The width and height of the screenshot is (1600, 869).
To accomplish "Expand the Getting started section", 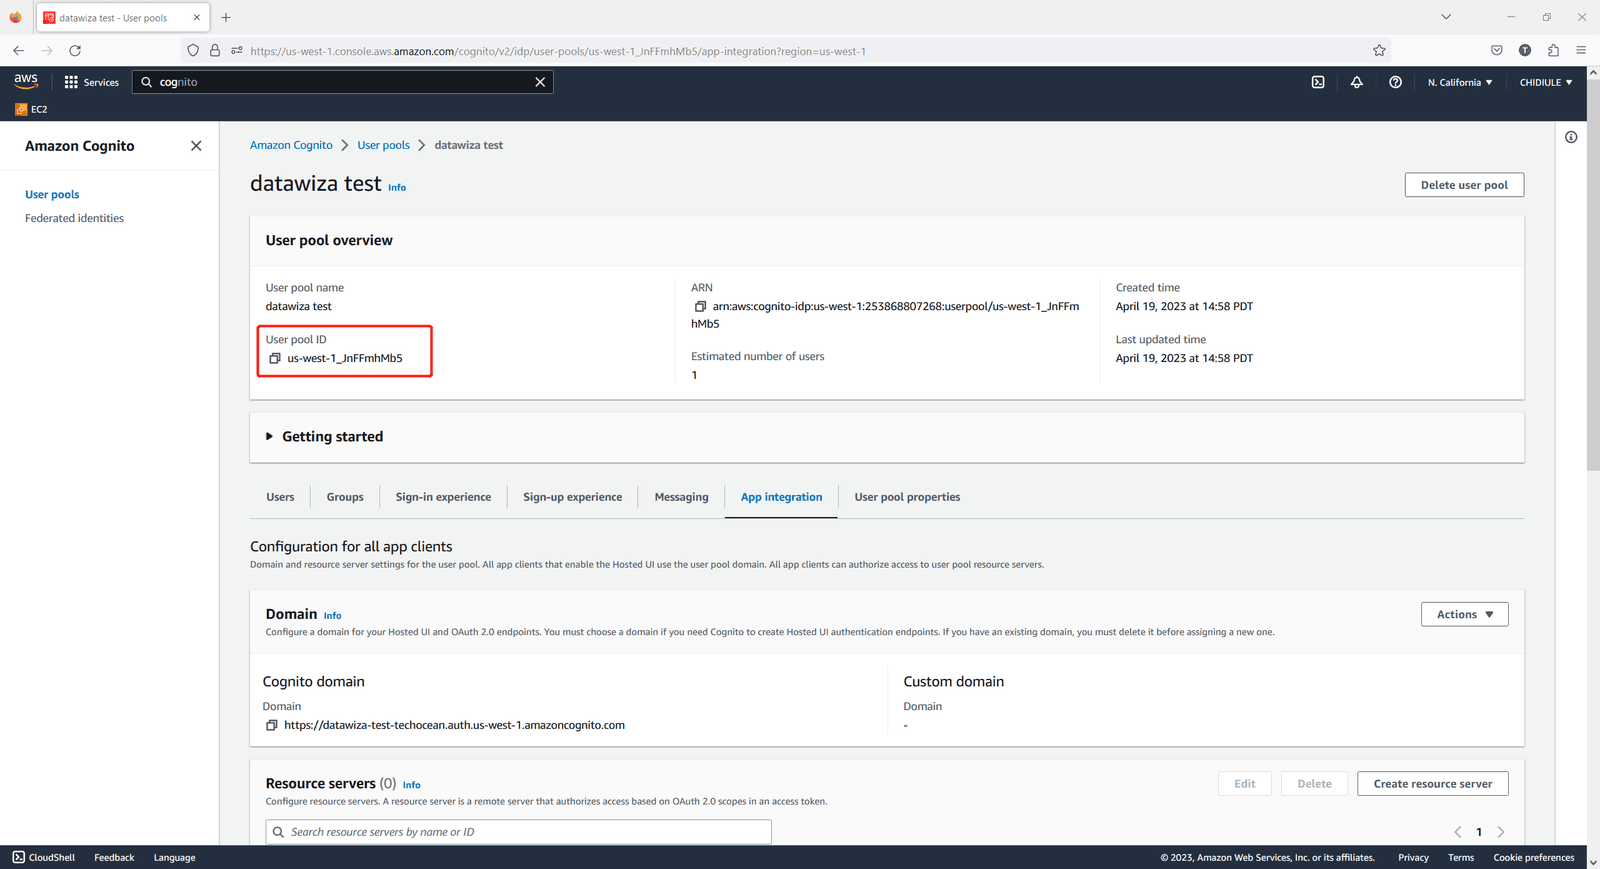I will [x=325, y=437].
